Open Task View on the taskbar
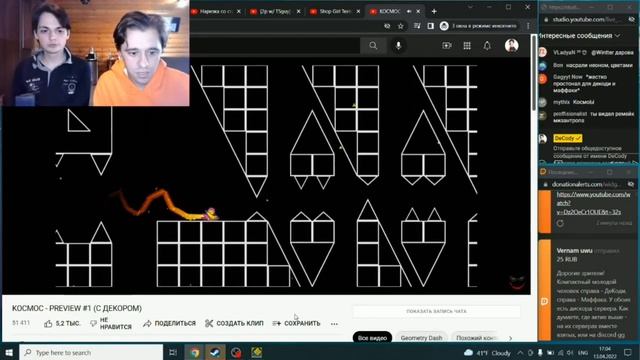Image resolution: width=640 pixels, height=360 pixels. (173, 352)
